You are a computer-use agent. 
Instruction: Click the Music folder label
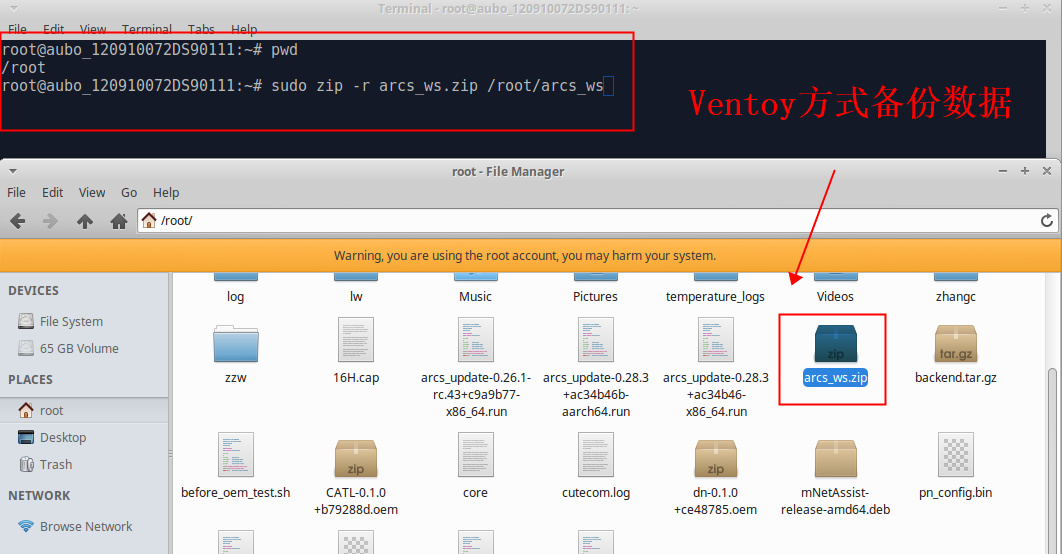tap(475, 297)
